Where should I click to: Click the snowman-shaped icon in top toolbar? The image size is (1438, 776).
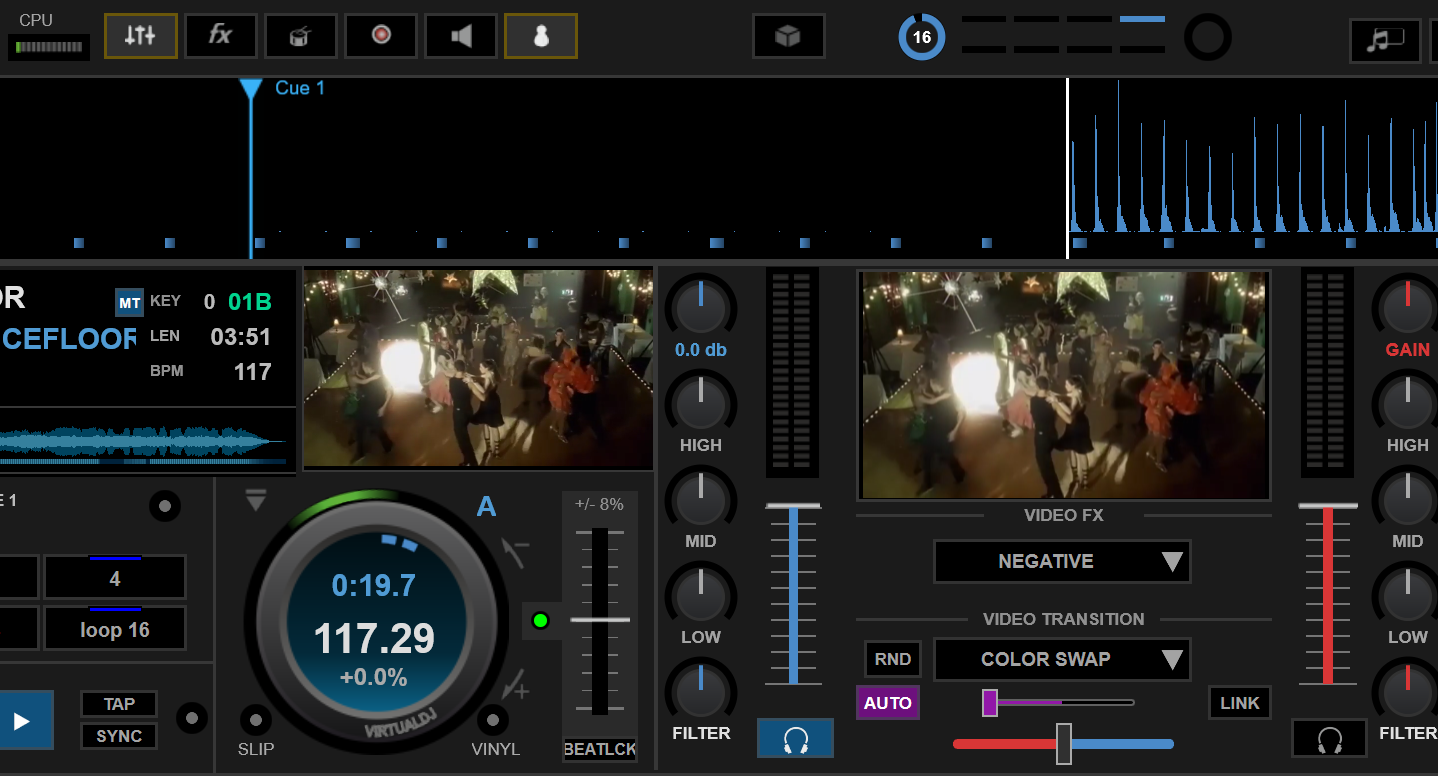click(x=541, y=36)
